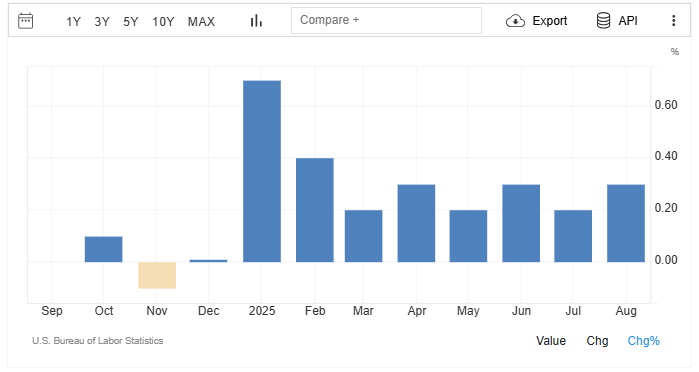This screenshot has width=699, height=372.
Task: Click the U.S. Bureau of Labor Statistics source
Action: pyautogui.click(x=98, y=341)
